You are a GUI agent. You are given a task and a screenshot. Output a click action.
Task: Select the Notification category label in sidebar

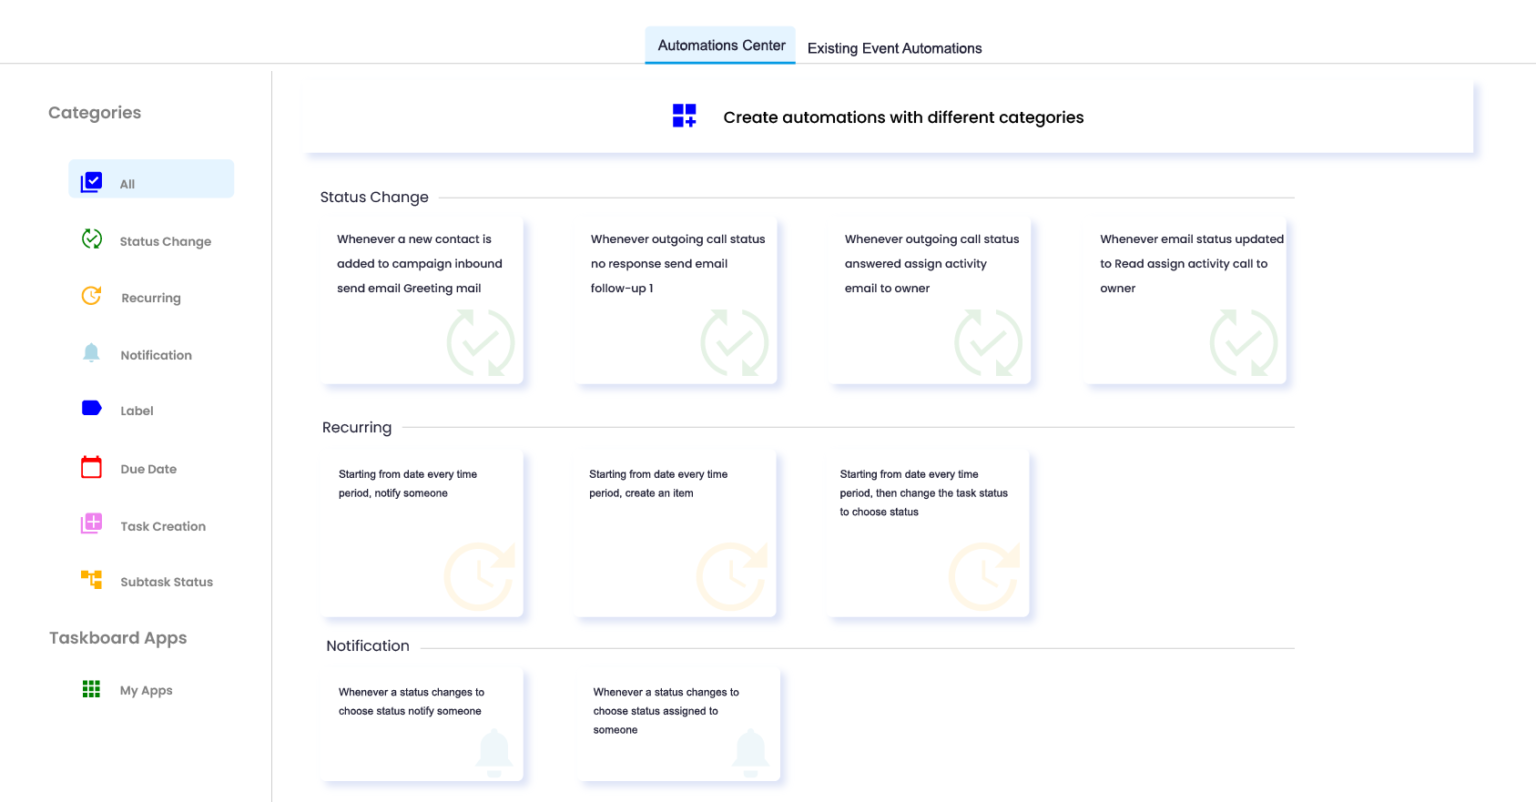(x=156, y=355)
